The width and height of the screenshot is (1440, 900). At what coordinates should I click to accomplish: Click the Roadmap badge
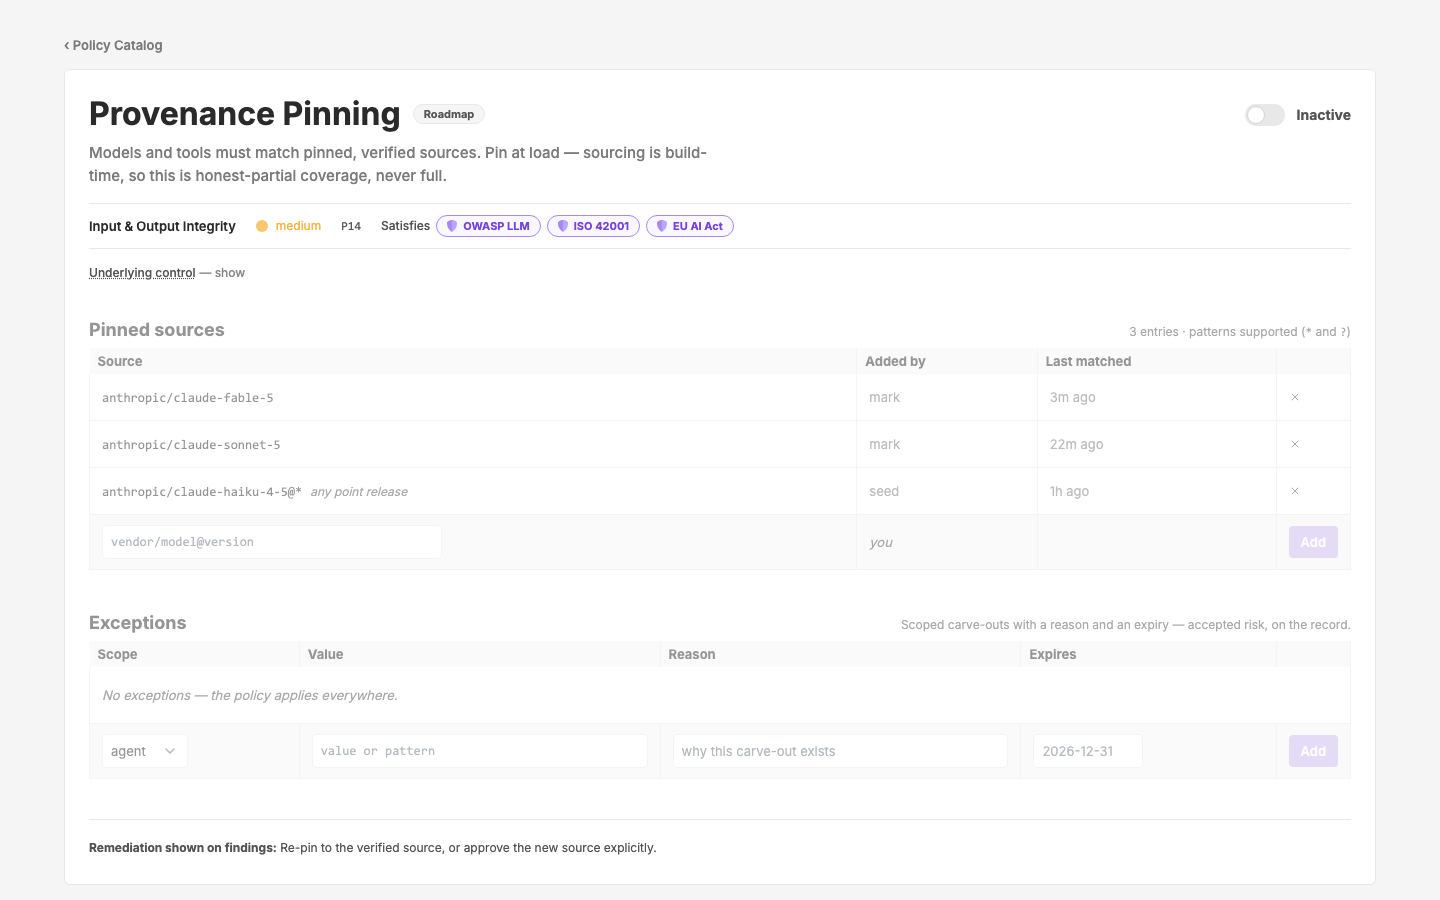[x=449, y=114]
